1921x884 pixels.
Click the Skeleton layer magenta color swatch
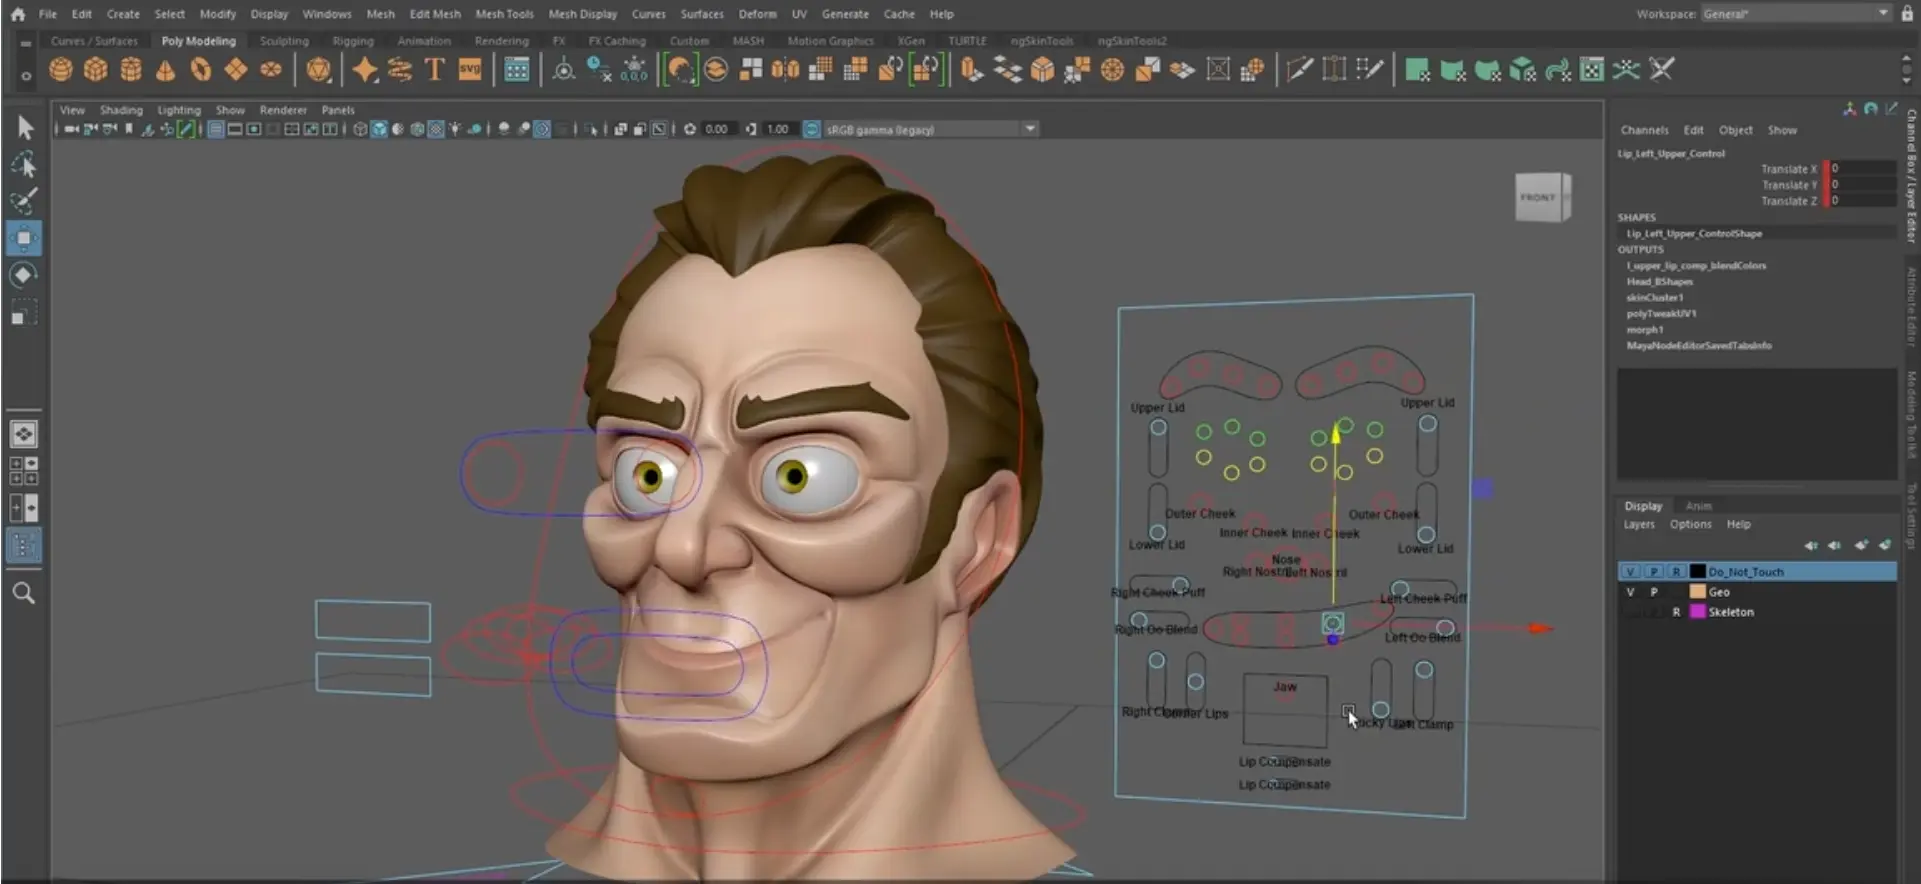[x=1697, y=612]
